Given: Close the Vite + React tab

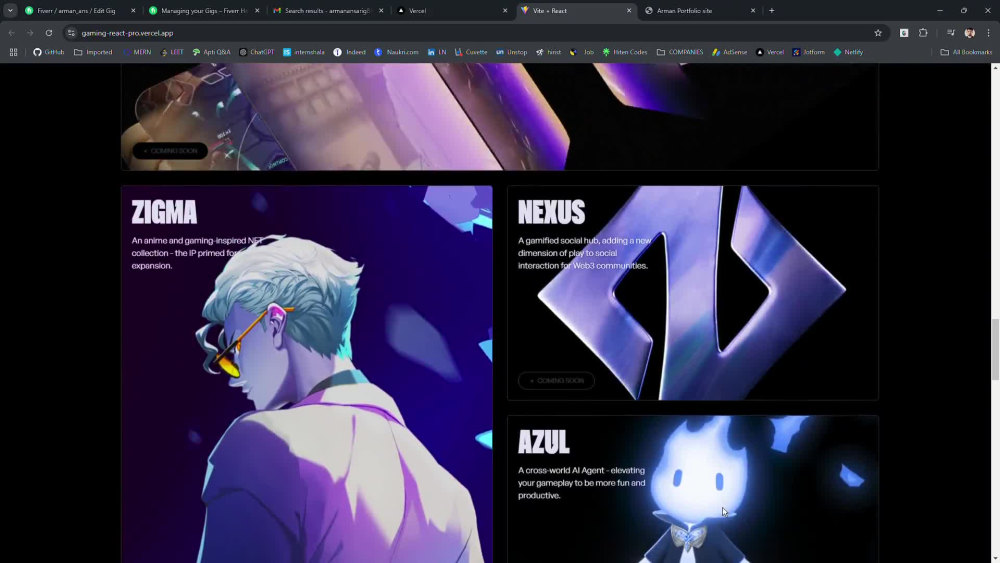Looking at the screenshot, I should tap(629, 11).
